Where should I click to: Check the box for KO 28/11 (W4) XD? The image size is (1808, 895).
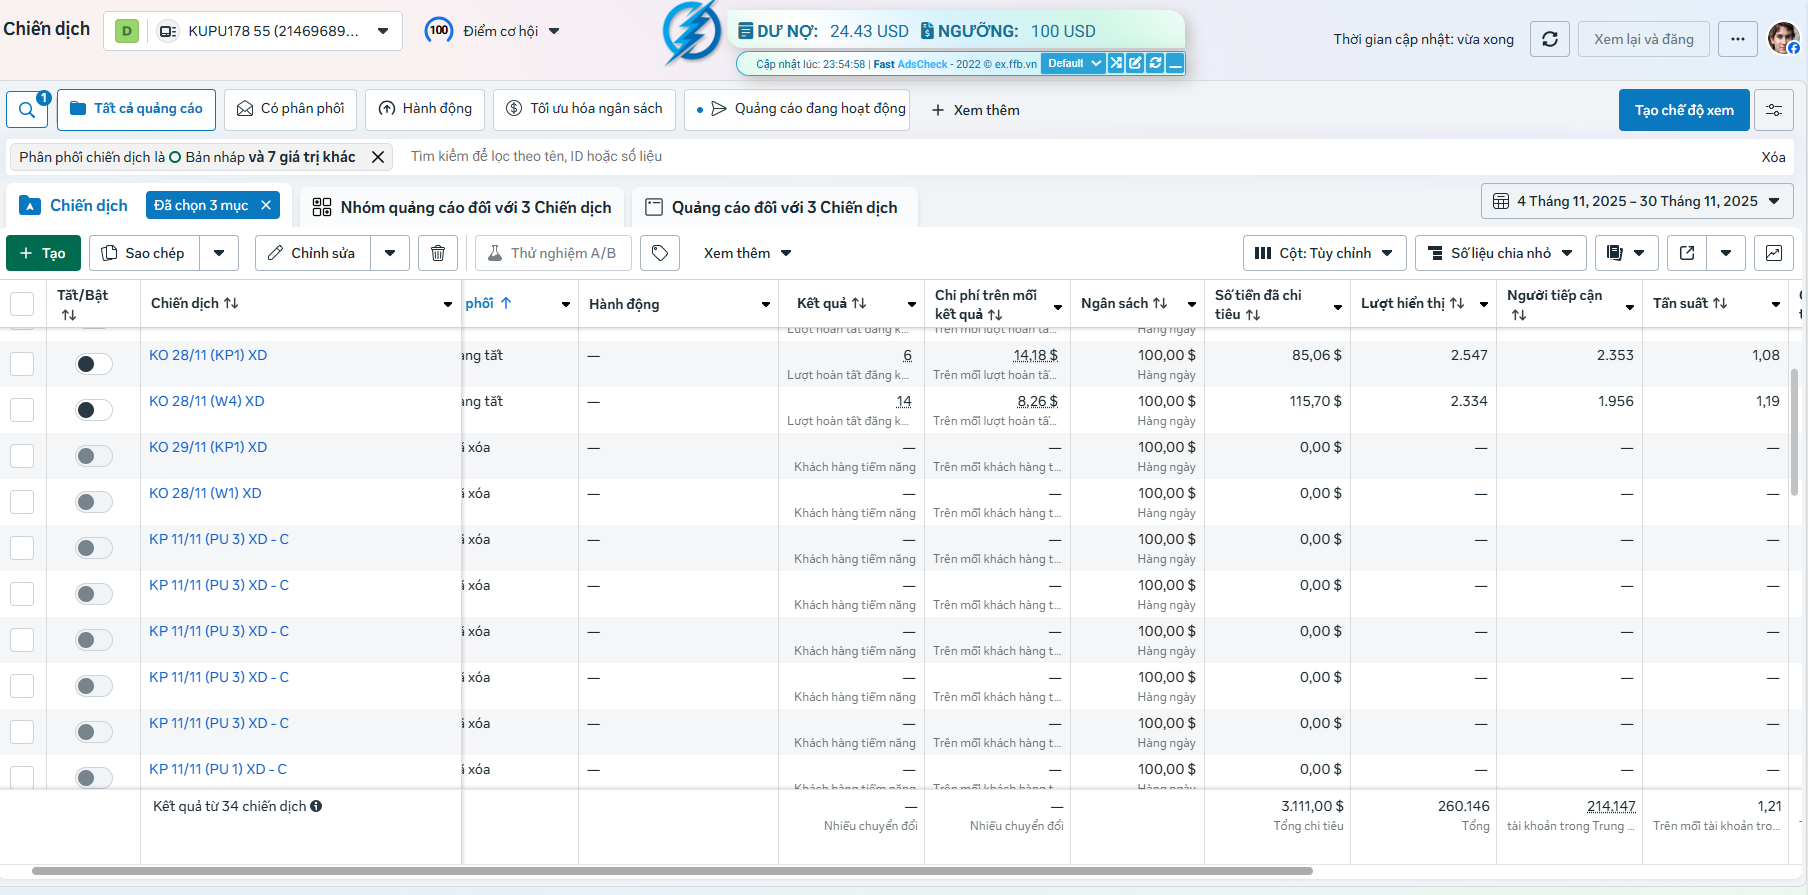tap(22, 410)
